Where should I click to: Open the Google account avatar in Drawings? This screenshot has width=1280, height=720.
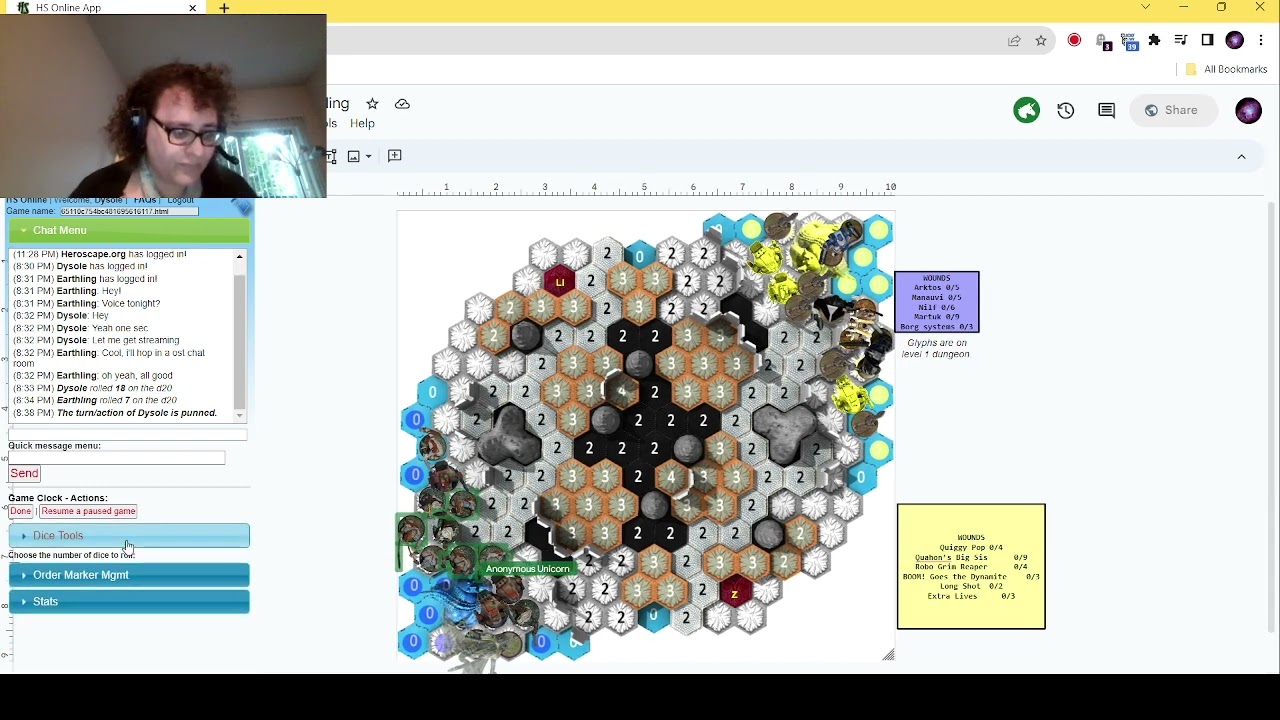[1248, 111]
